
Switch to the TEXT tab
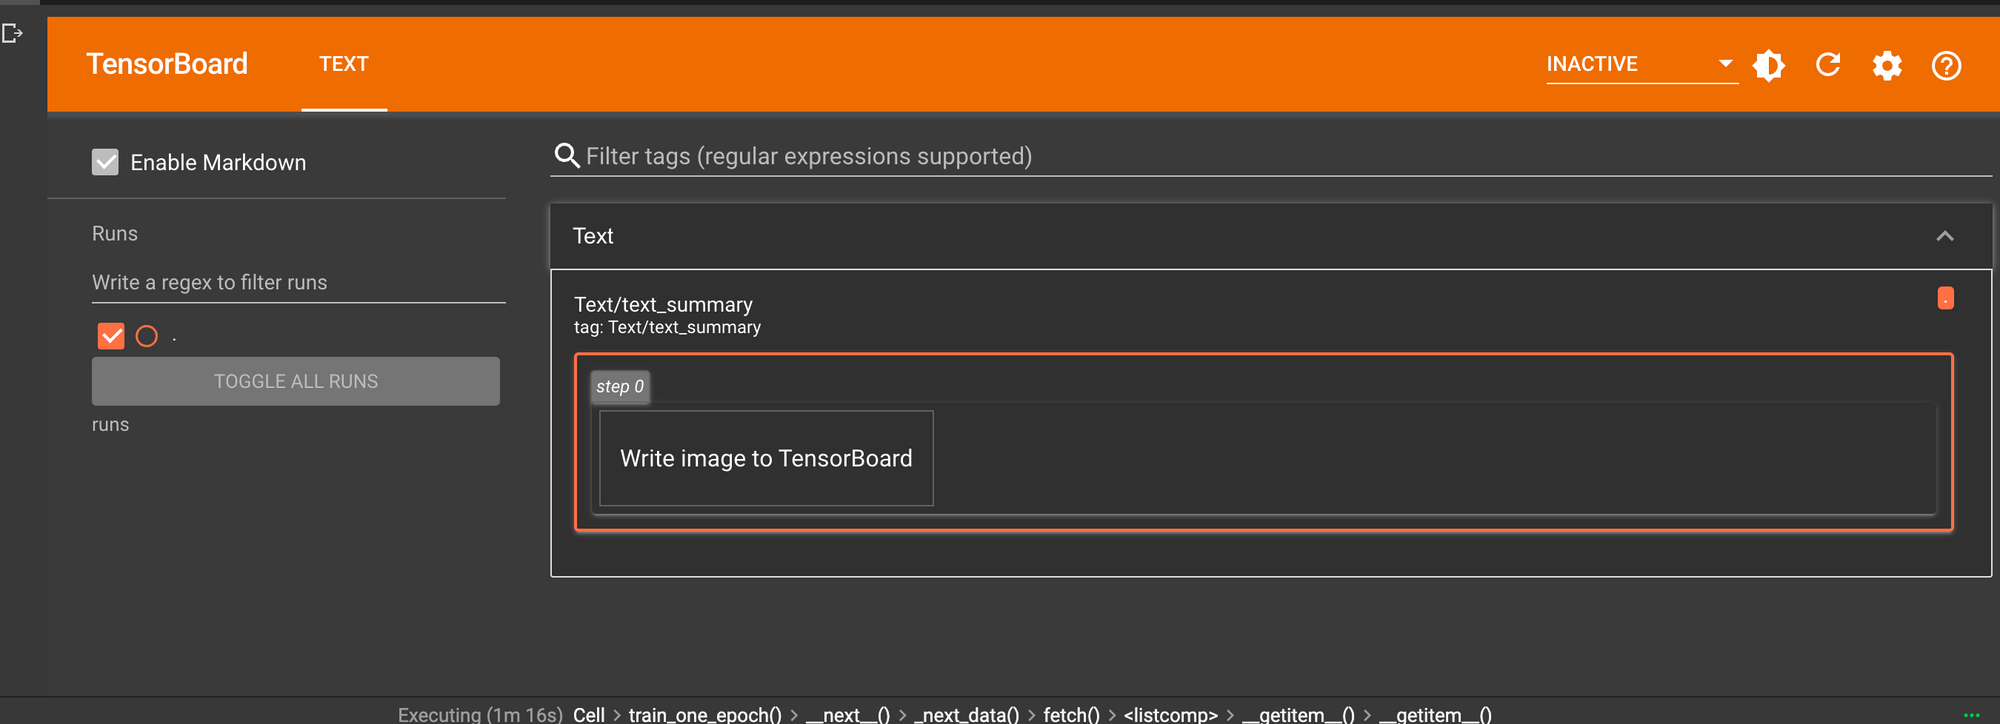[344, 64]
